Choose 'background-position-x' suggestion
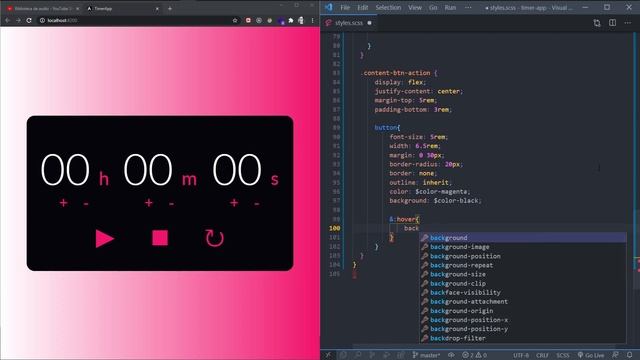 pyautogui.click(x=523, y=320)
